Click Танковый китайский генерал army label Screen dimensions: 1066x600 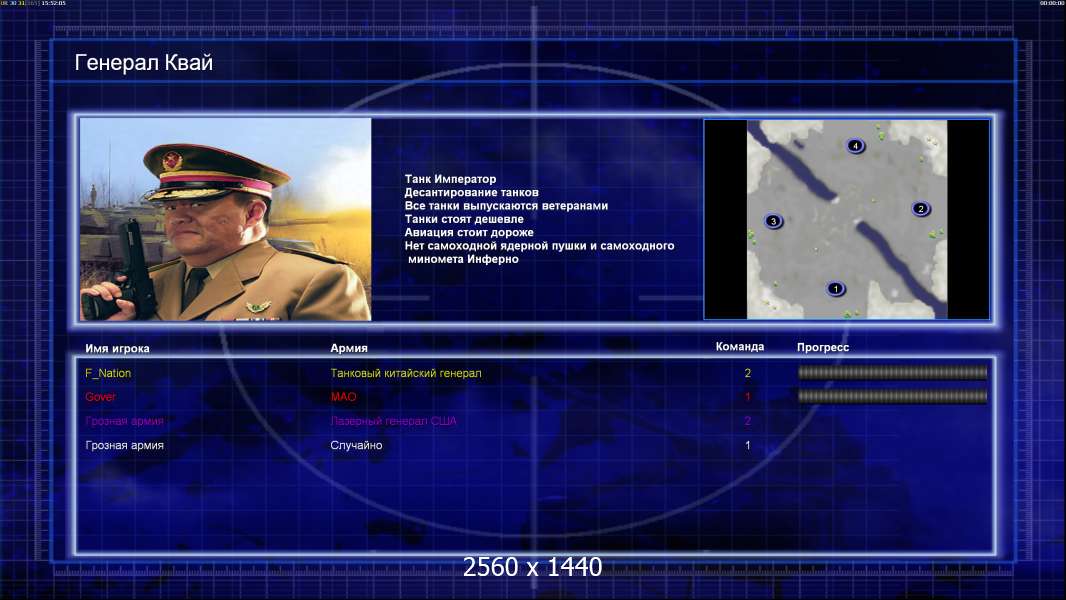click(x=406, y=373)
